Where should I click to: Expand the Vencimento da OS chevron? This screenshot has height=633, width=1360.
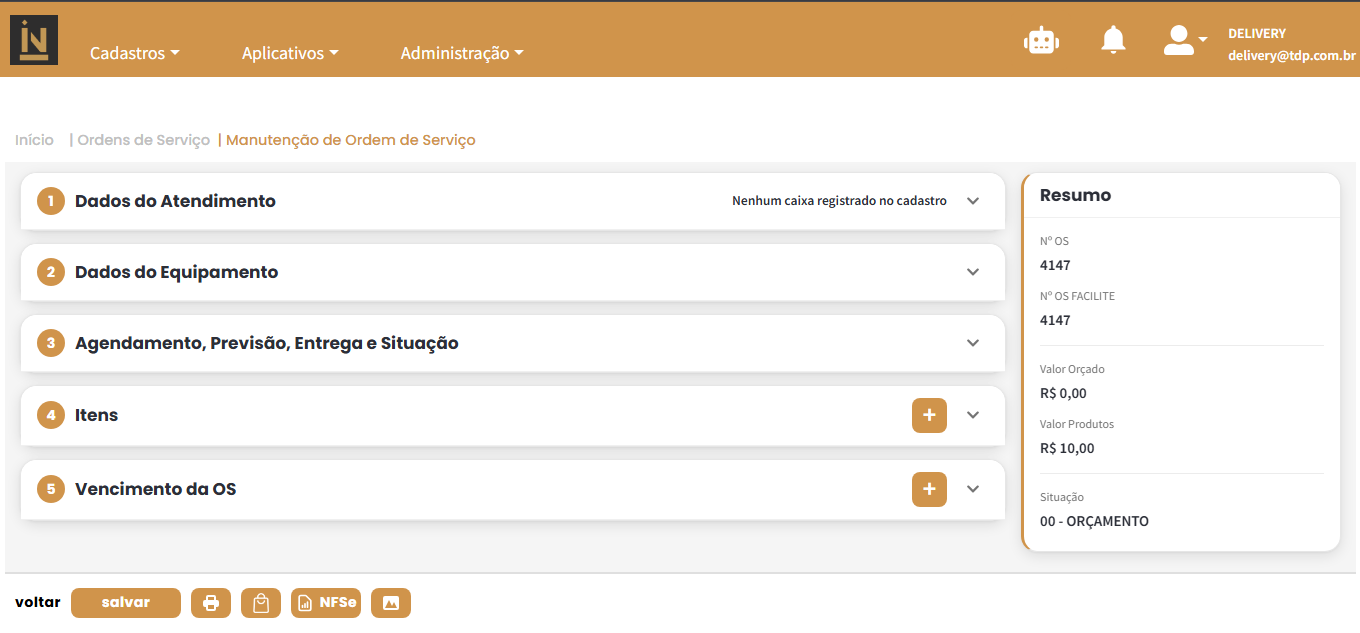pyautogui.click(x=973, y=489)
